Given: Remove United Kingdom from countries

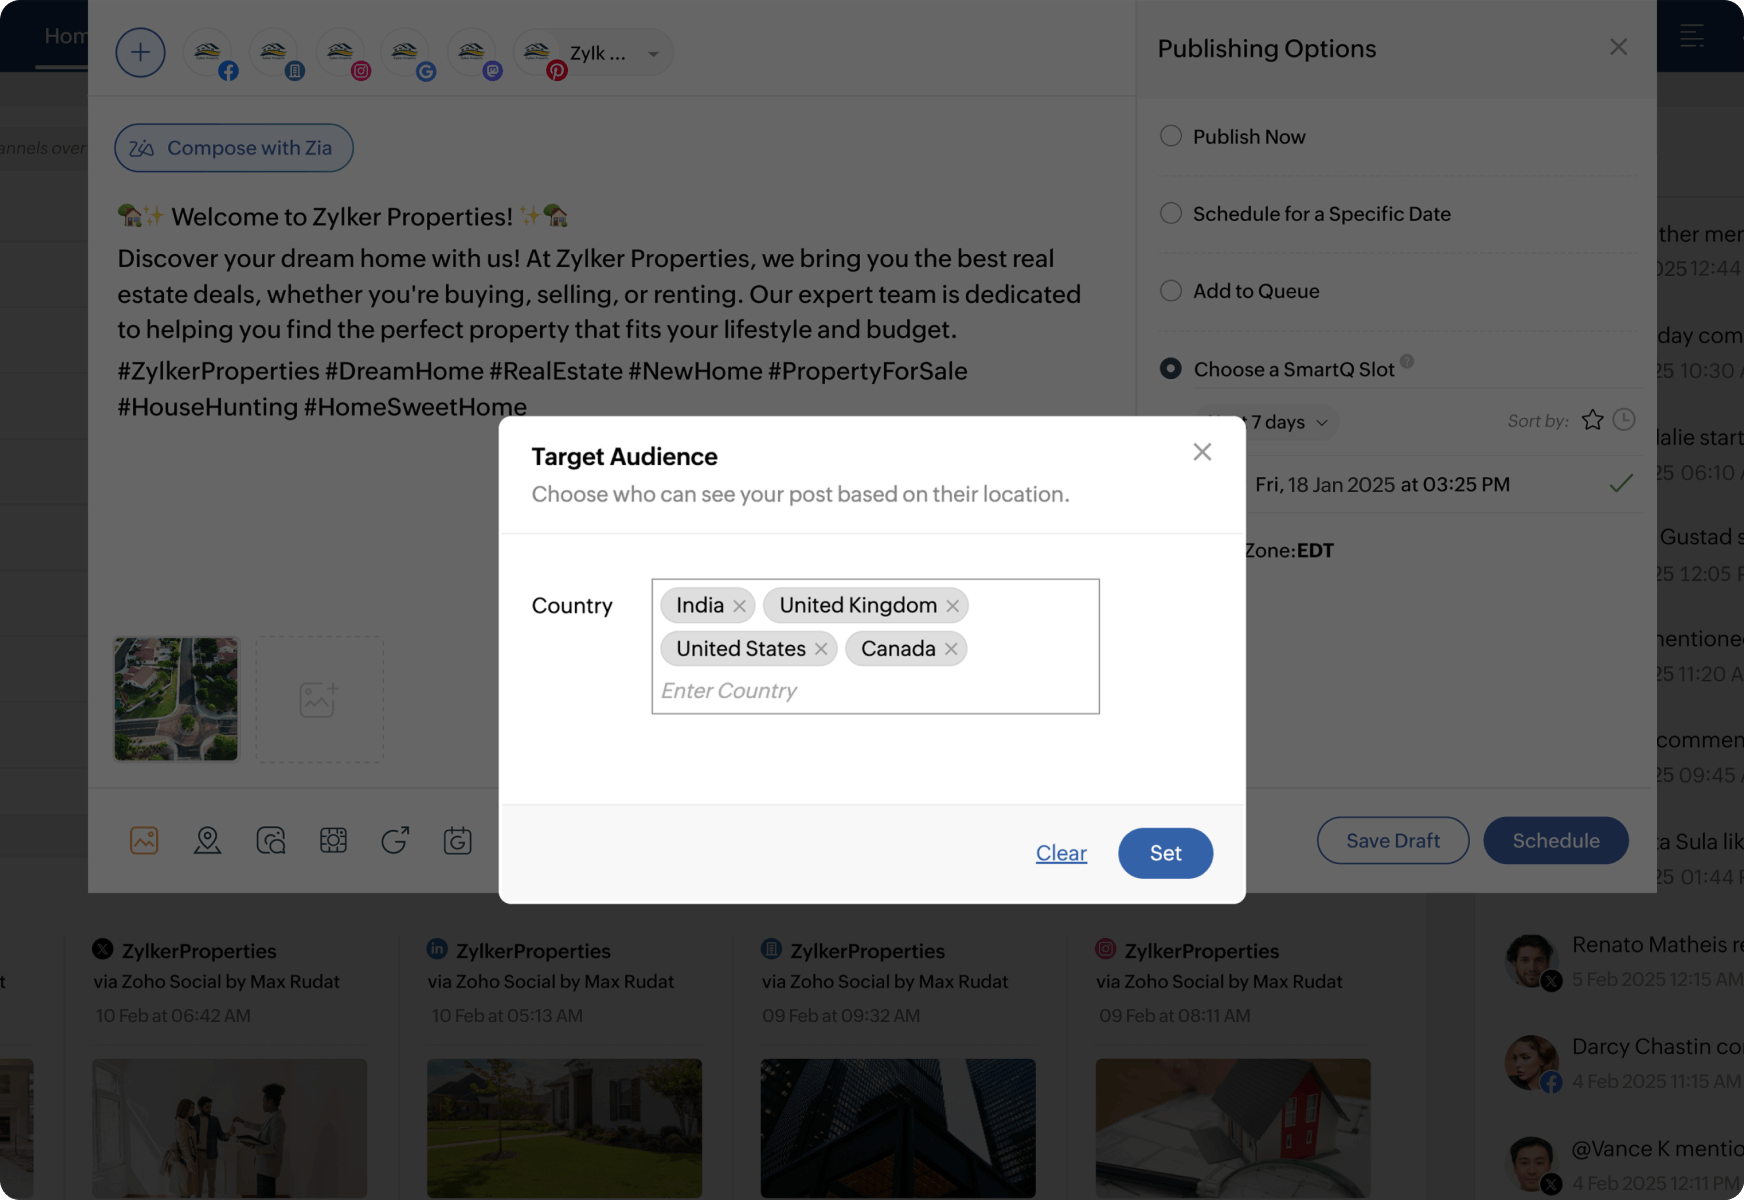Looking at the screenshot, I should coord(952,606).
